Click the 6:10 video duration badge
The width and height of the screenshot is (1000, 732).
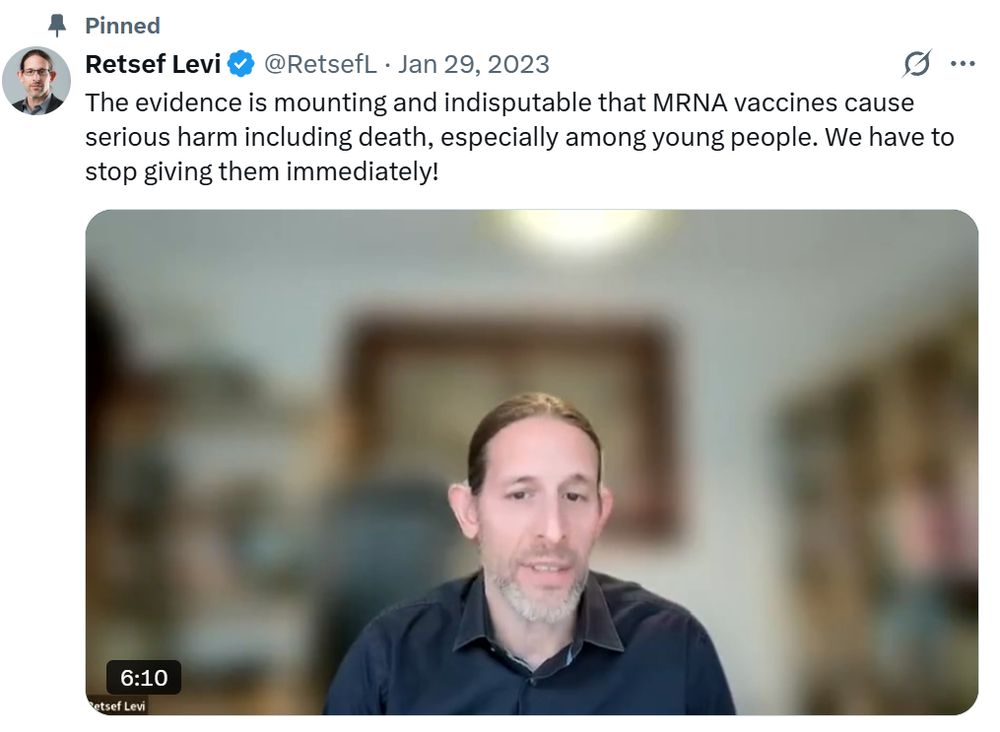[143, 677]
